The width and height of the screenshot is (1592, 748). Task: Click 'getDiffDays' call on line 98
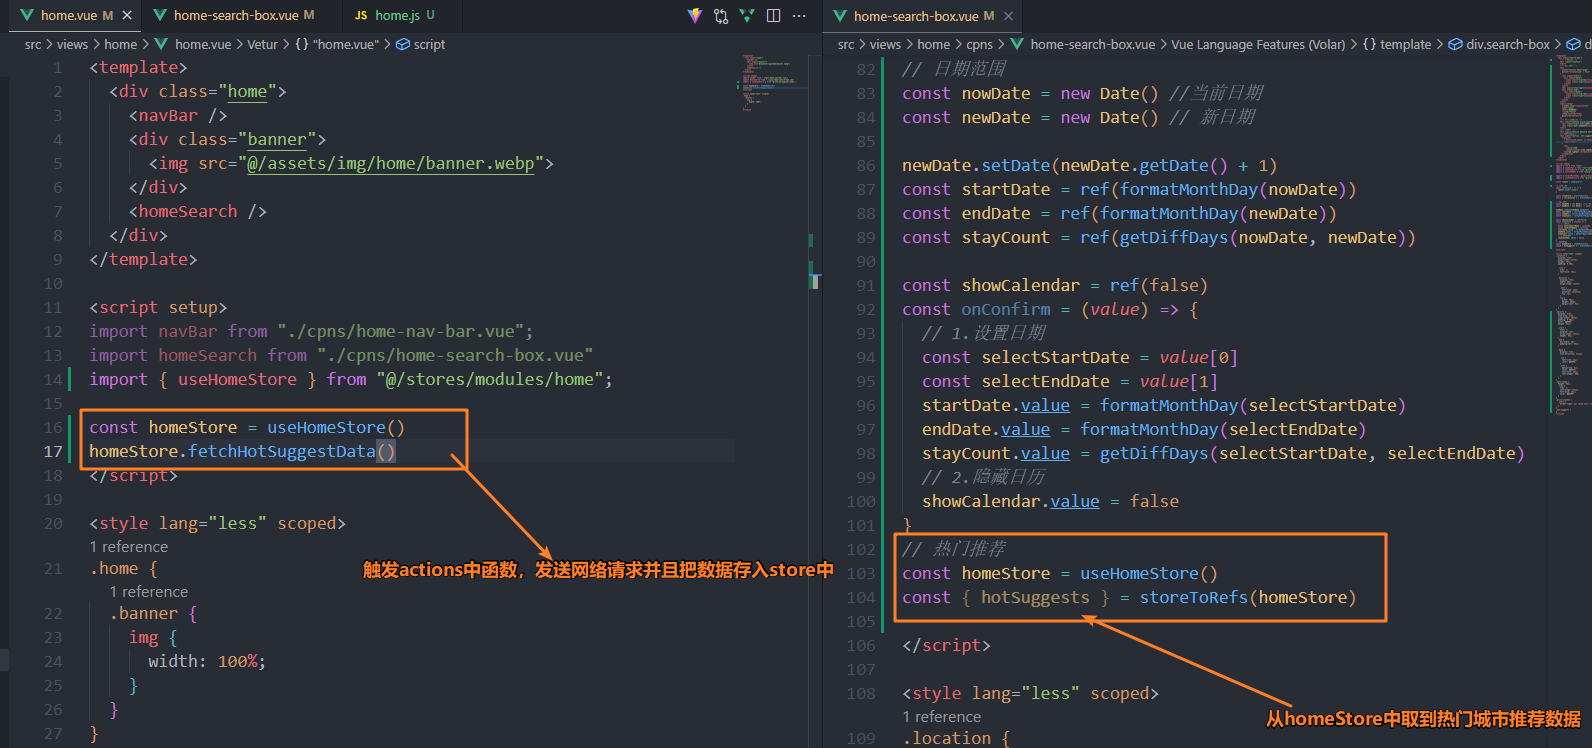1154,453
